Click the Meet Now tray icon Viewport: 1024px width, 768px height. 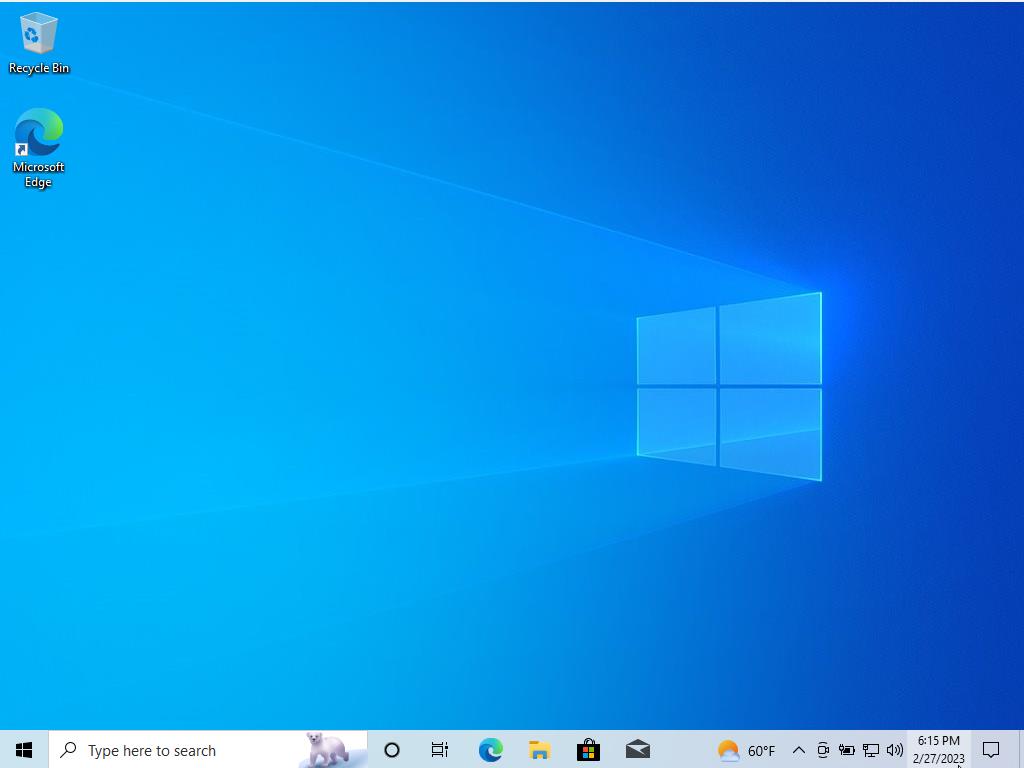pos(823,750)
